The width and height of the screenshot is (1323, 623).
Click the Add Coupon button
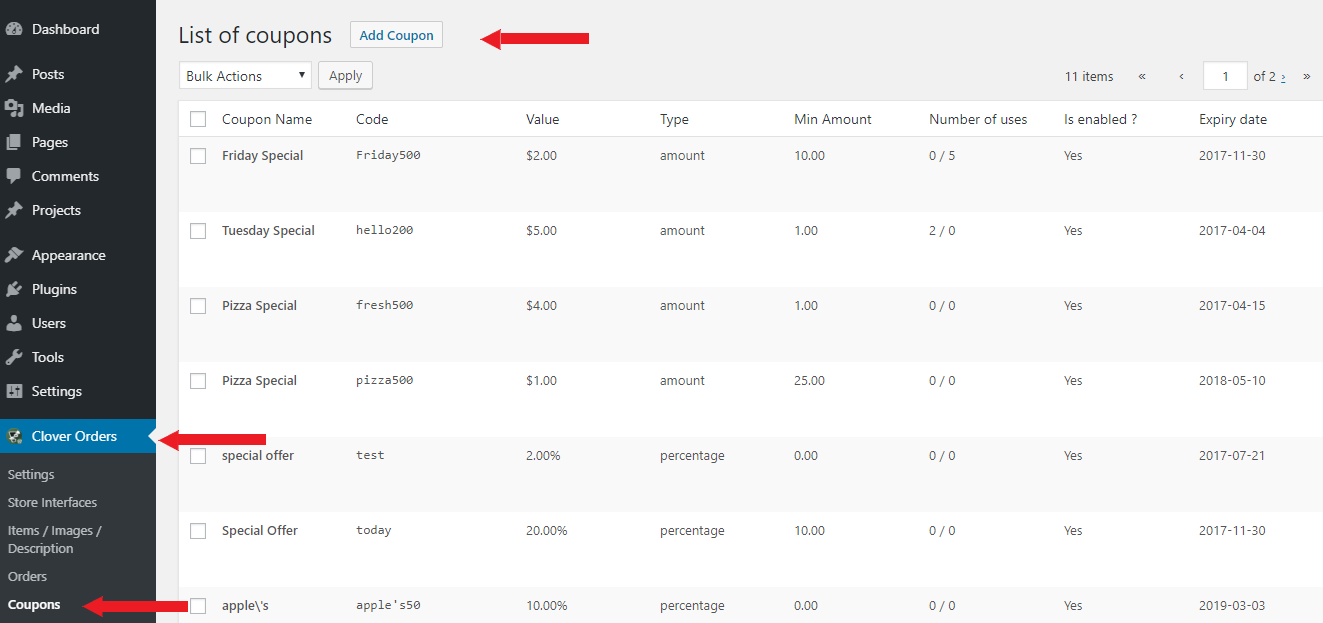(396, 35)
